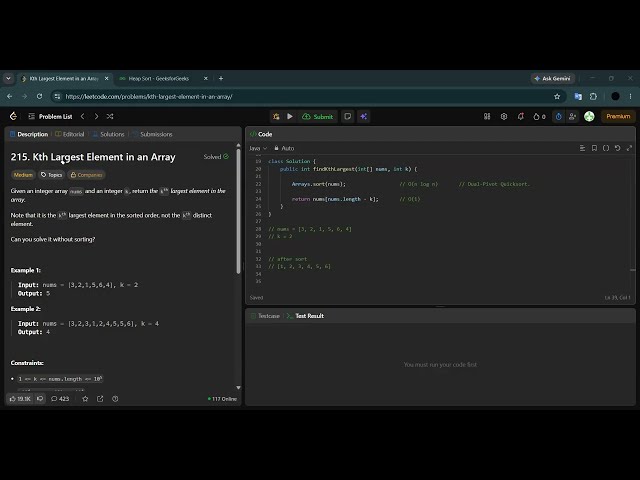
Task: Switch to the Testcase tab
Action: pos(265,316)
